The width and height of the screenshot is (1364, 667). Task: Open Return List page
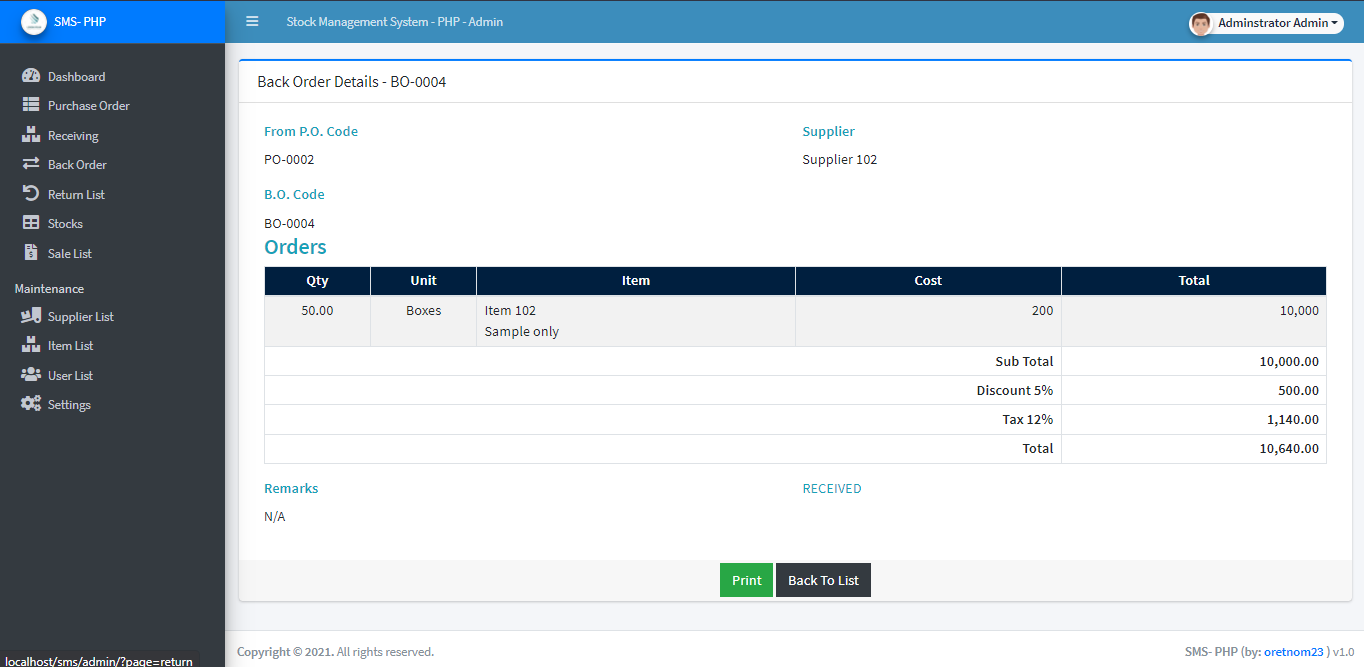[112, 194]
